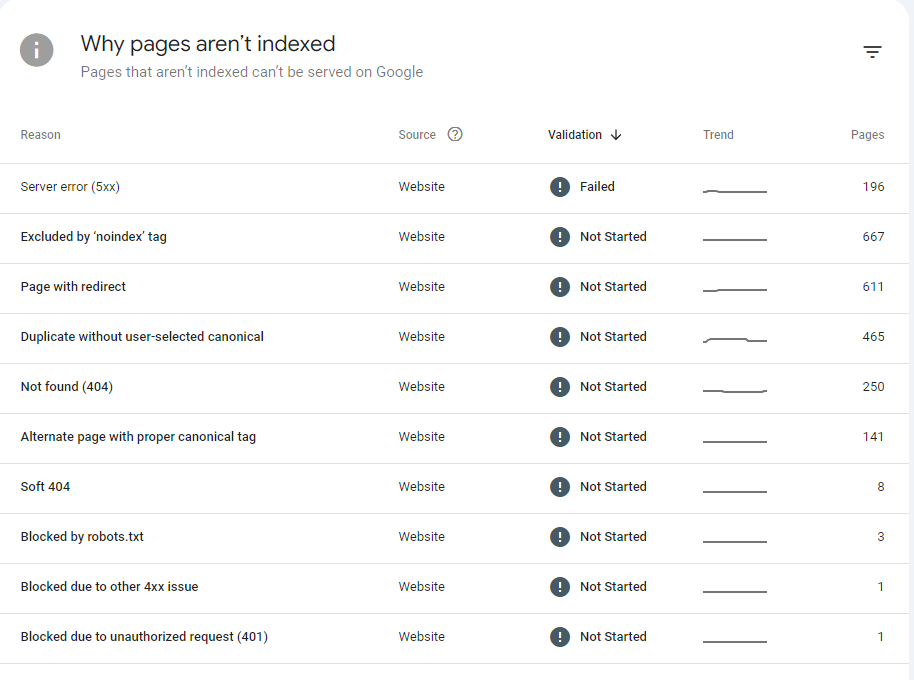Click status icon in Page with redirect row
The image size is (914, 680).
(x=560, y=287)
